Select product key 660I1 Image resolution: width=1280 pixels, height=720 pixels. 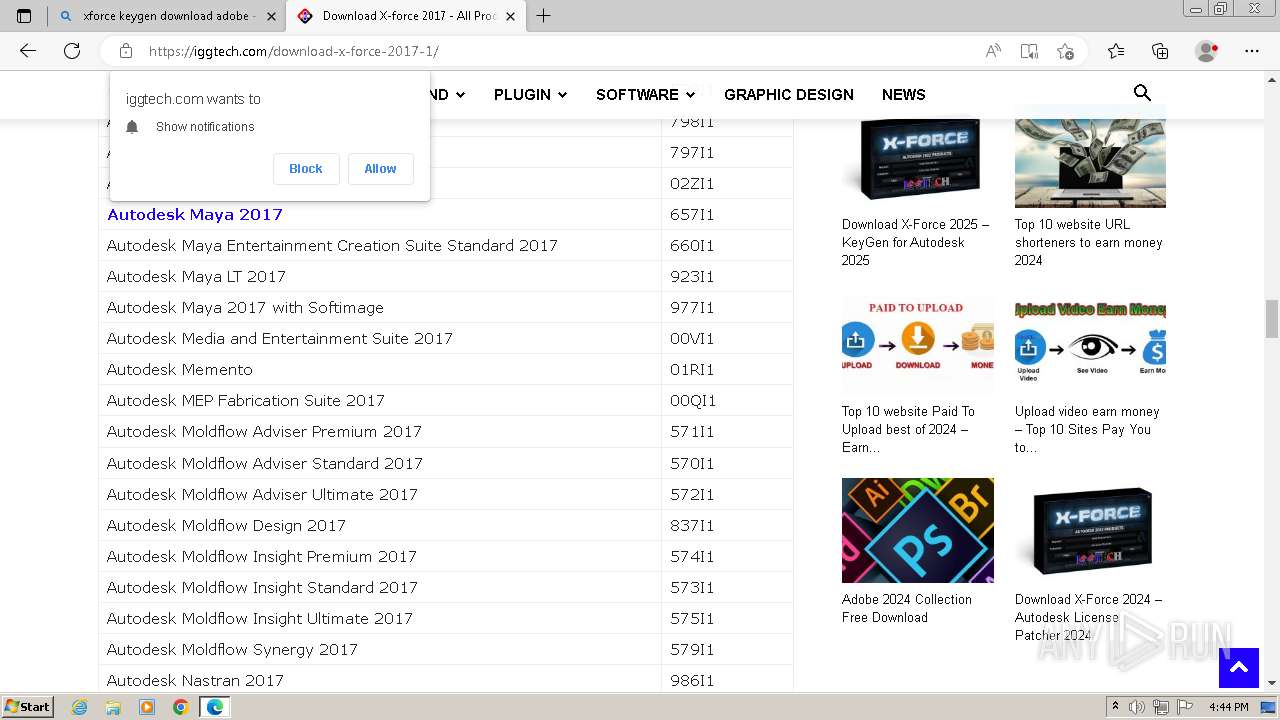(692, 245)
